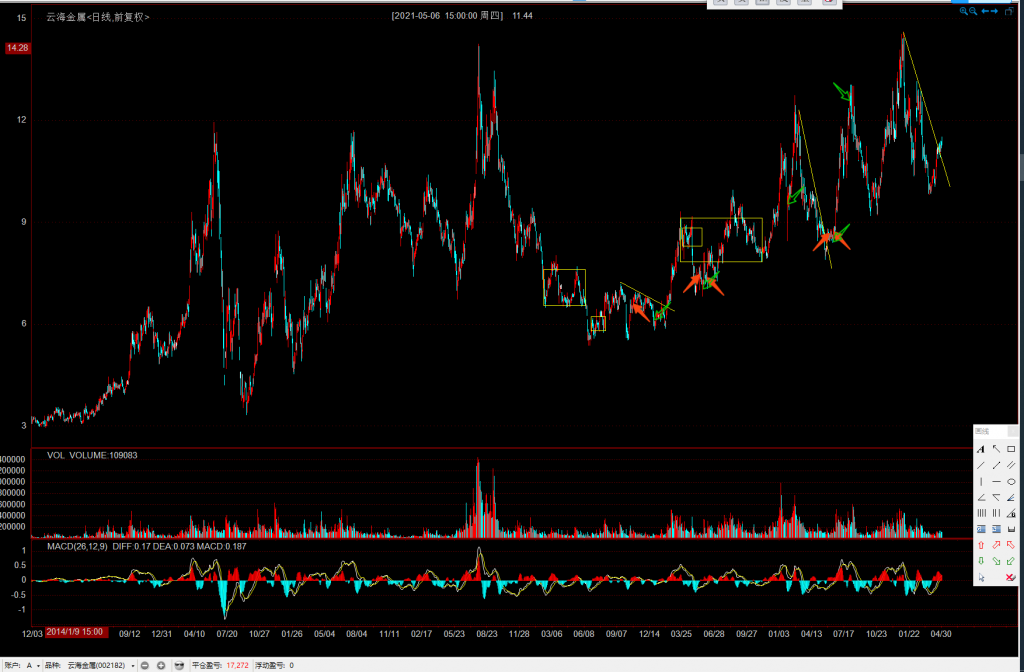Click the minus button in bottom bar

(145, 665)
